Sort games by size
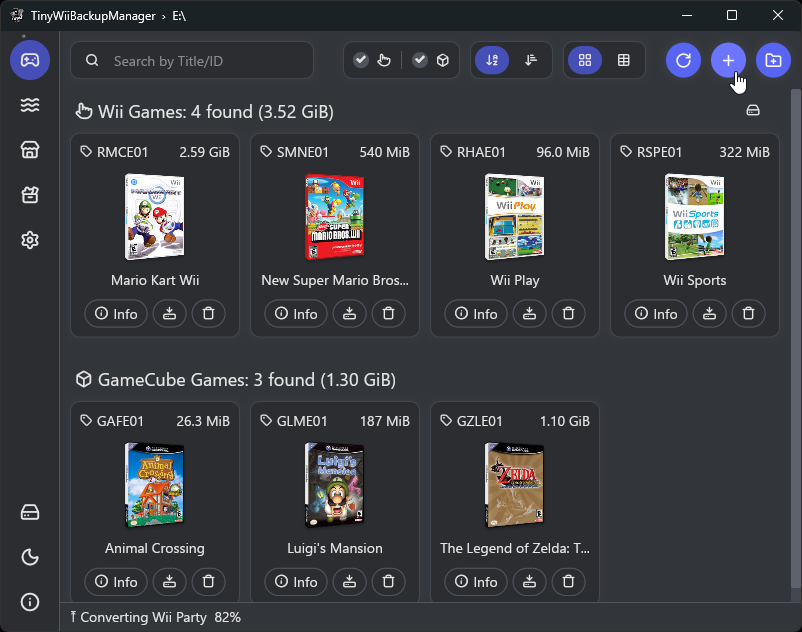The height and width of the screenshot is (632, 802). (x=531, y=61)
